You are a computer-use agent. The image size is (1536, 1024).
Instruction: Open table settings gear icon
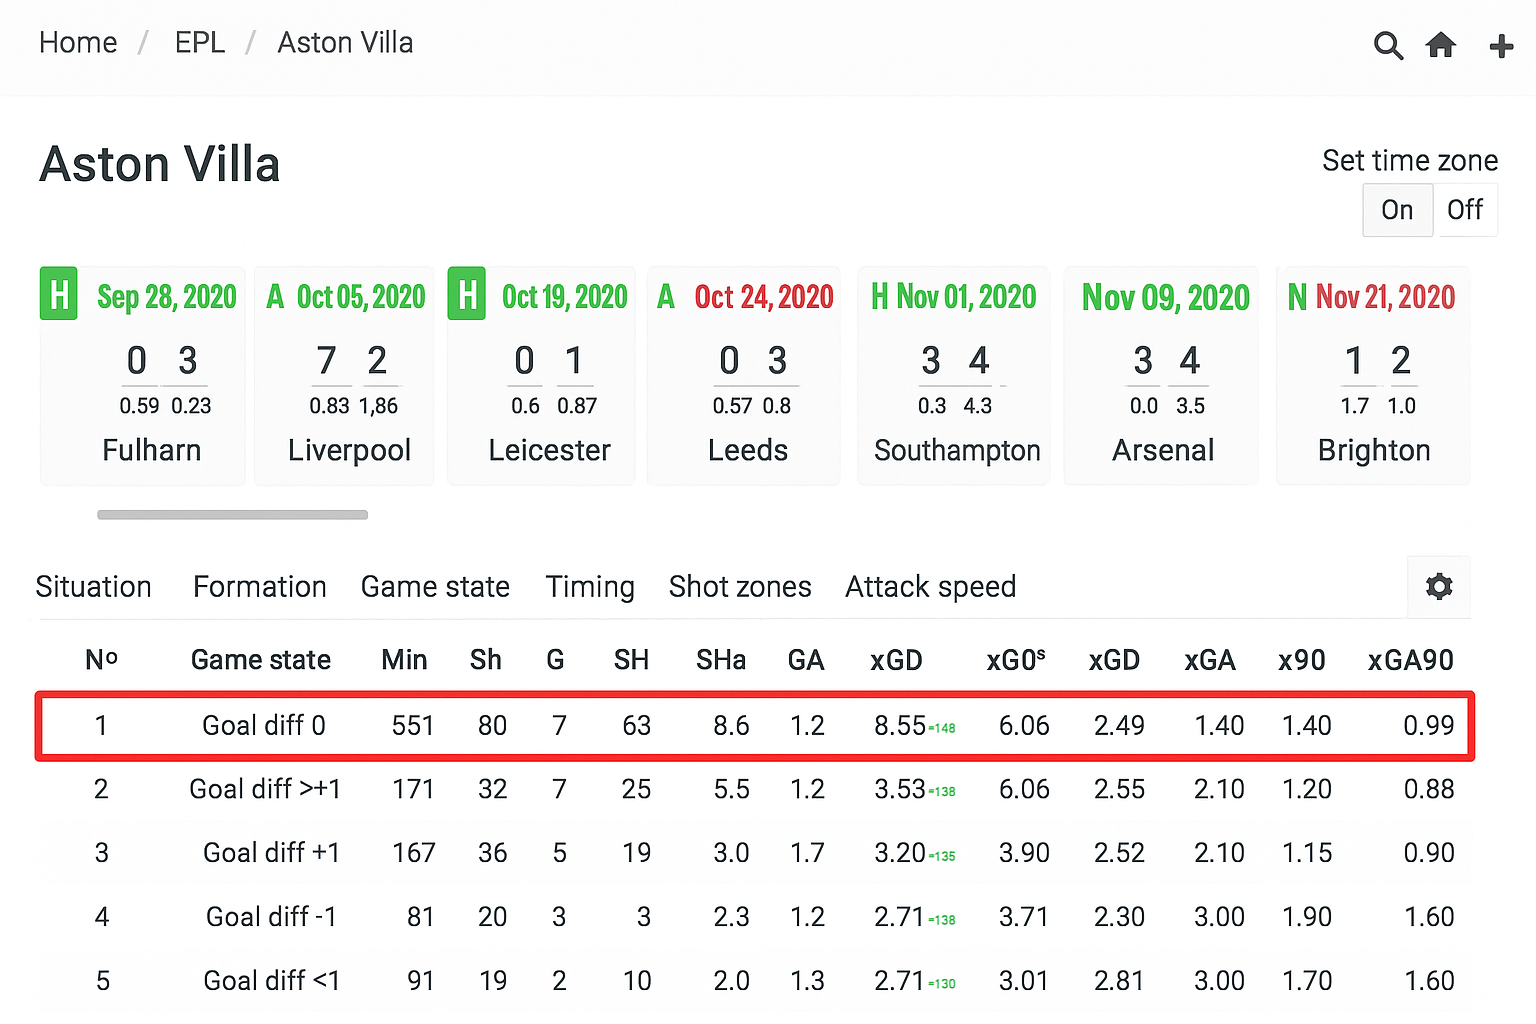tap(1438, 586)
